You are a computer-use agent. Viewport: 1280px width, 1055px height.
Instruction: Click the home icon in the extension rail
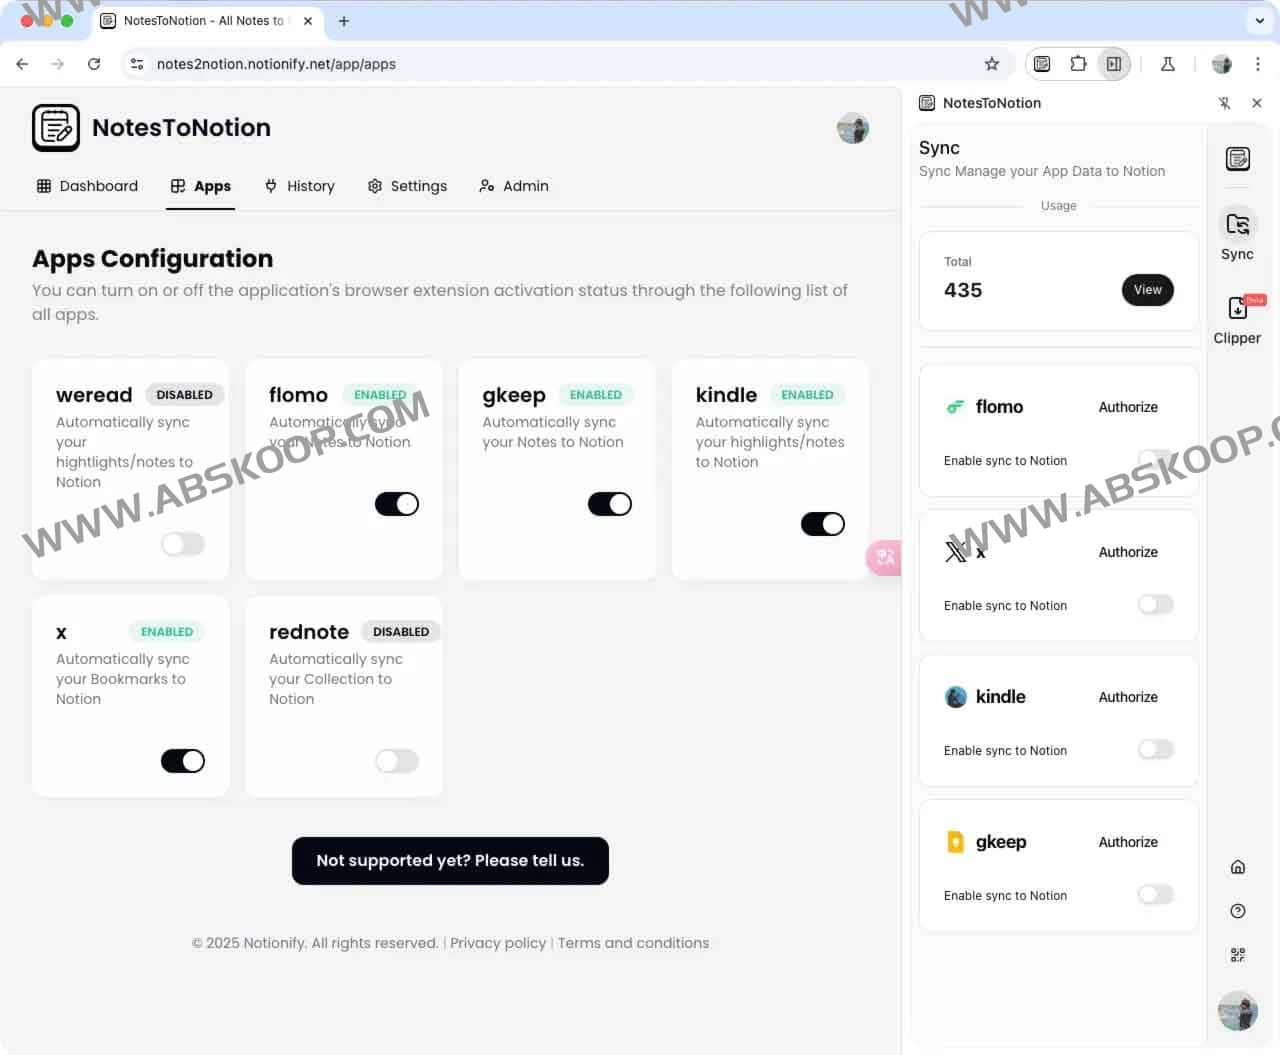(x=1237, y=866)
